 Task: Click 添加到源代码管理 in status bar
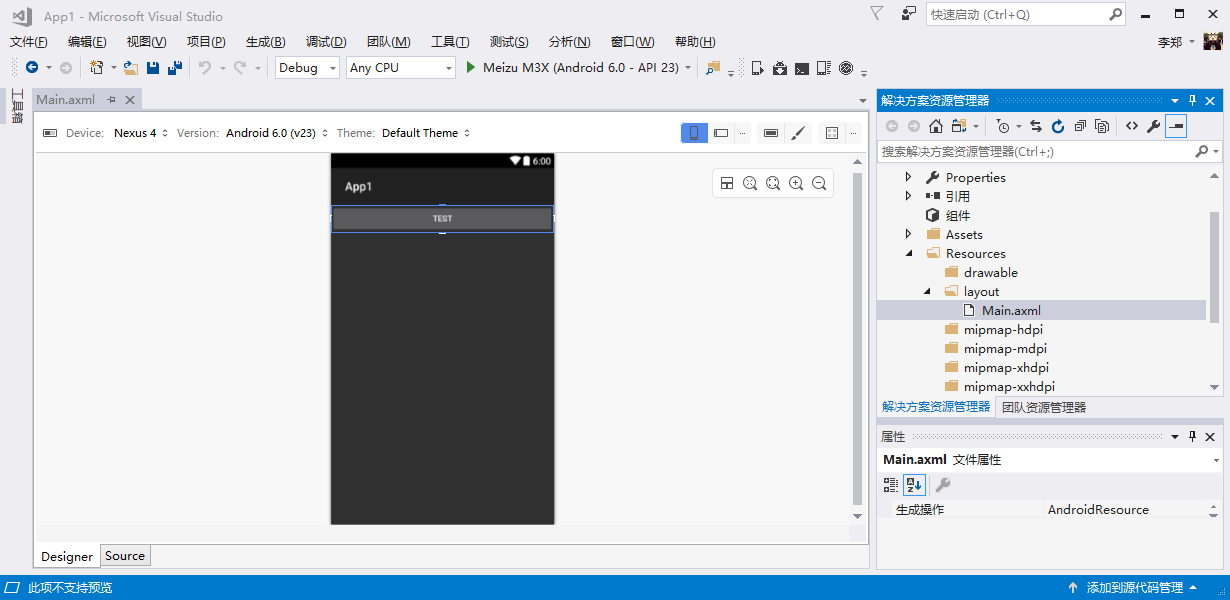(x=1135, y=588)
